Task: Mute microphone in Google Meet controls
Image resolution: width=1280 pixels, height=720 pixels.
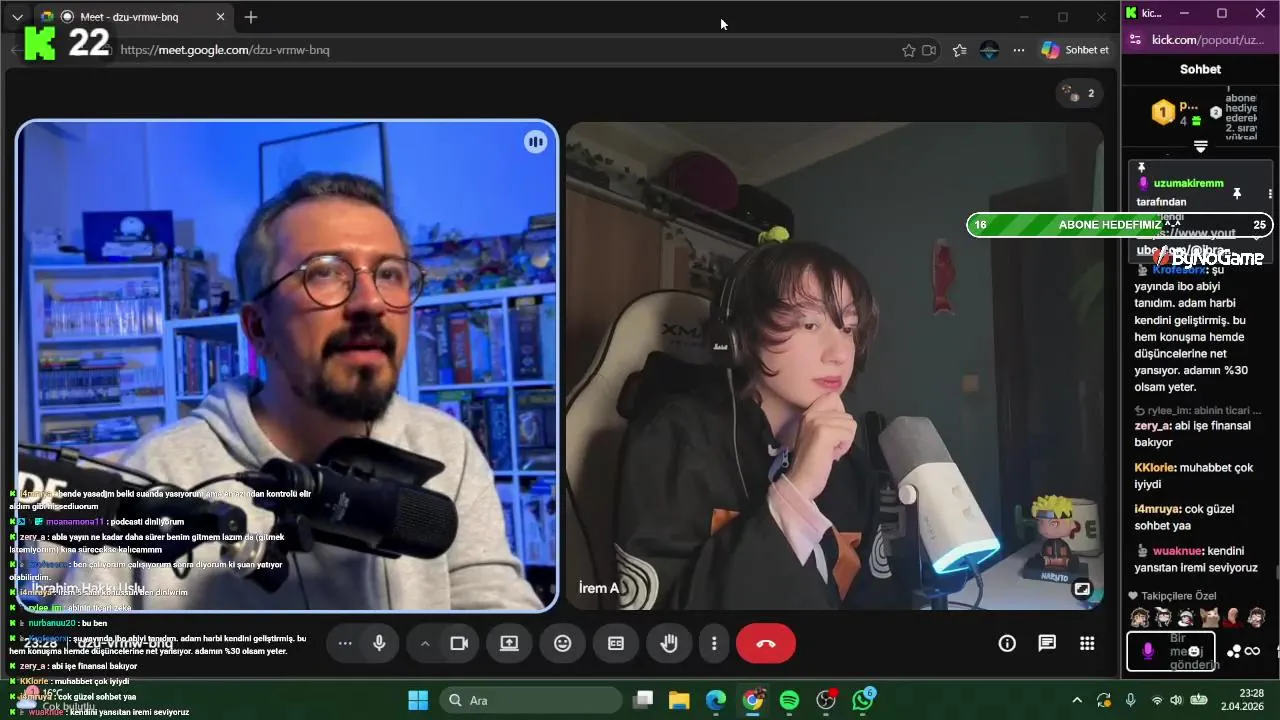Action: [x=379, y=643]
